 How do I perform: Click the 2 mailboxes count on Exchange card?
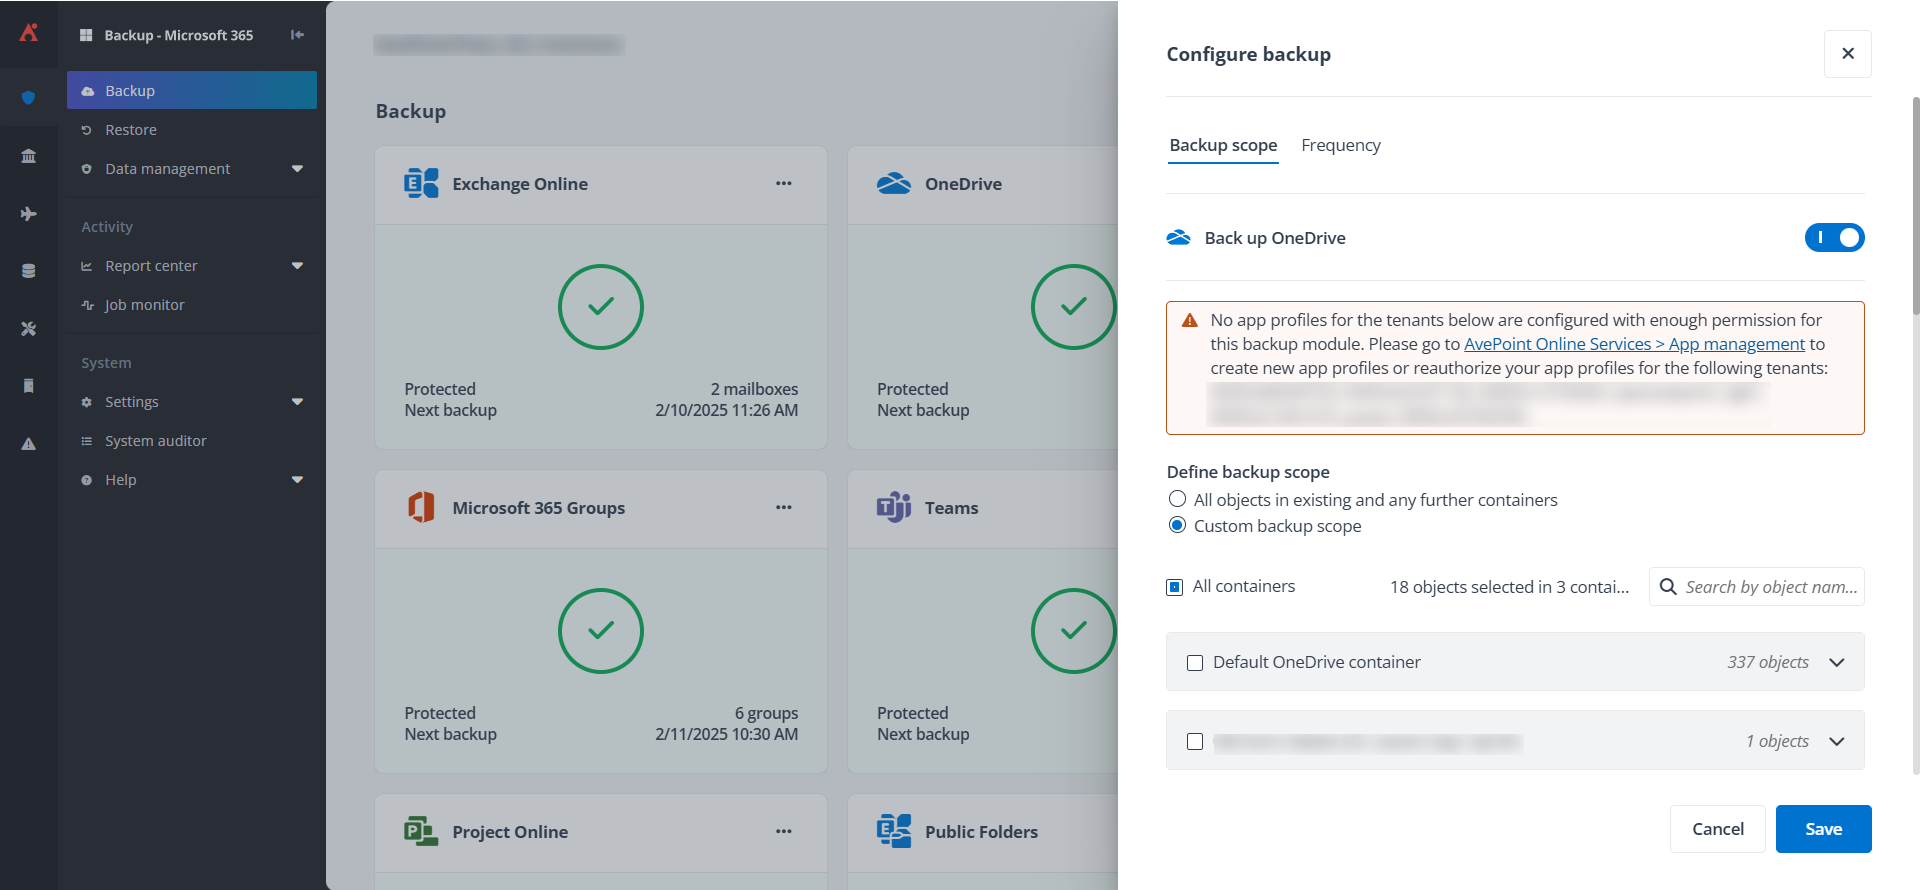click(754, 389)
